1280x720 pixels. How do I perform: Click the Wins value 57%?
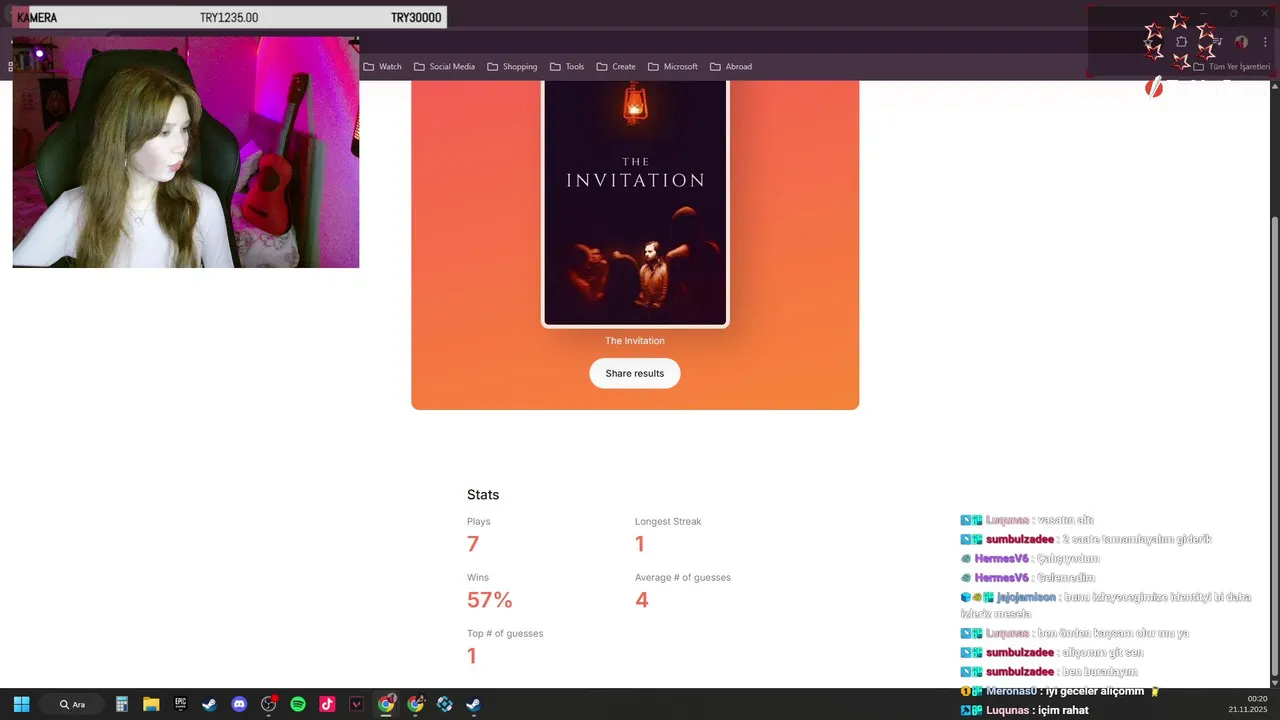tap(490, 600)
